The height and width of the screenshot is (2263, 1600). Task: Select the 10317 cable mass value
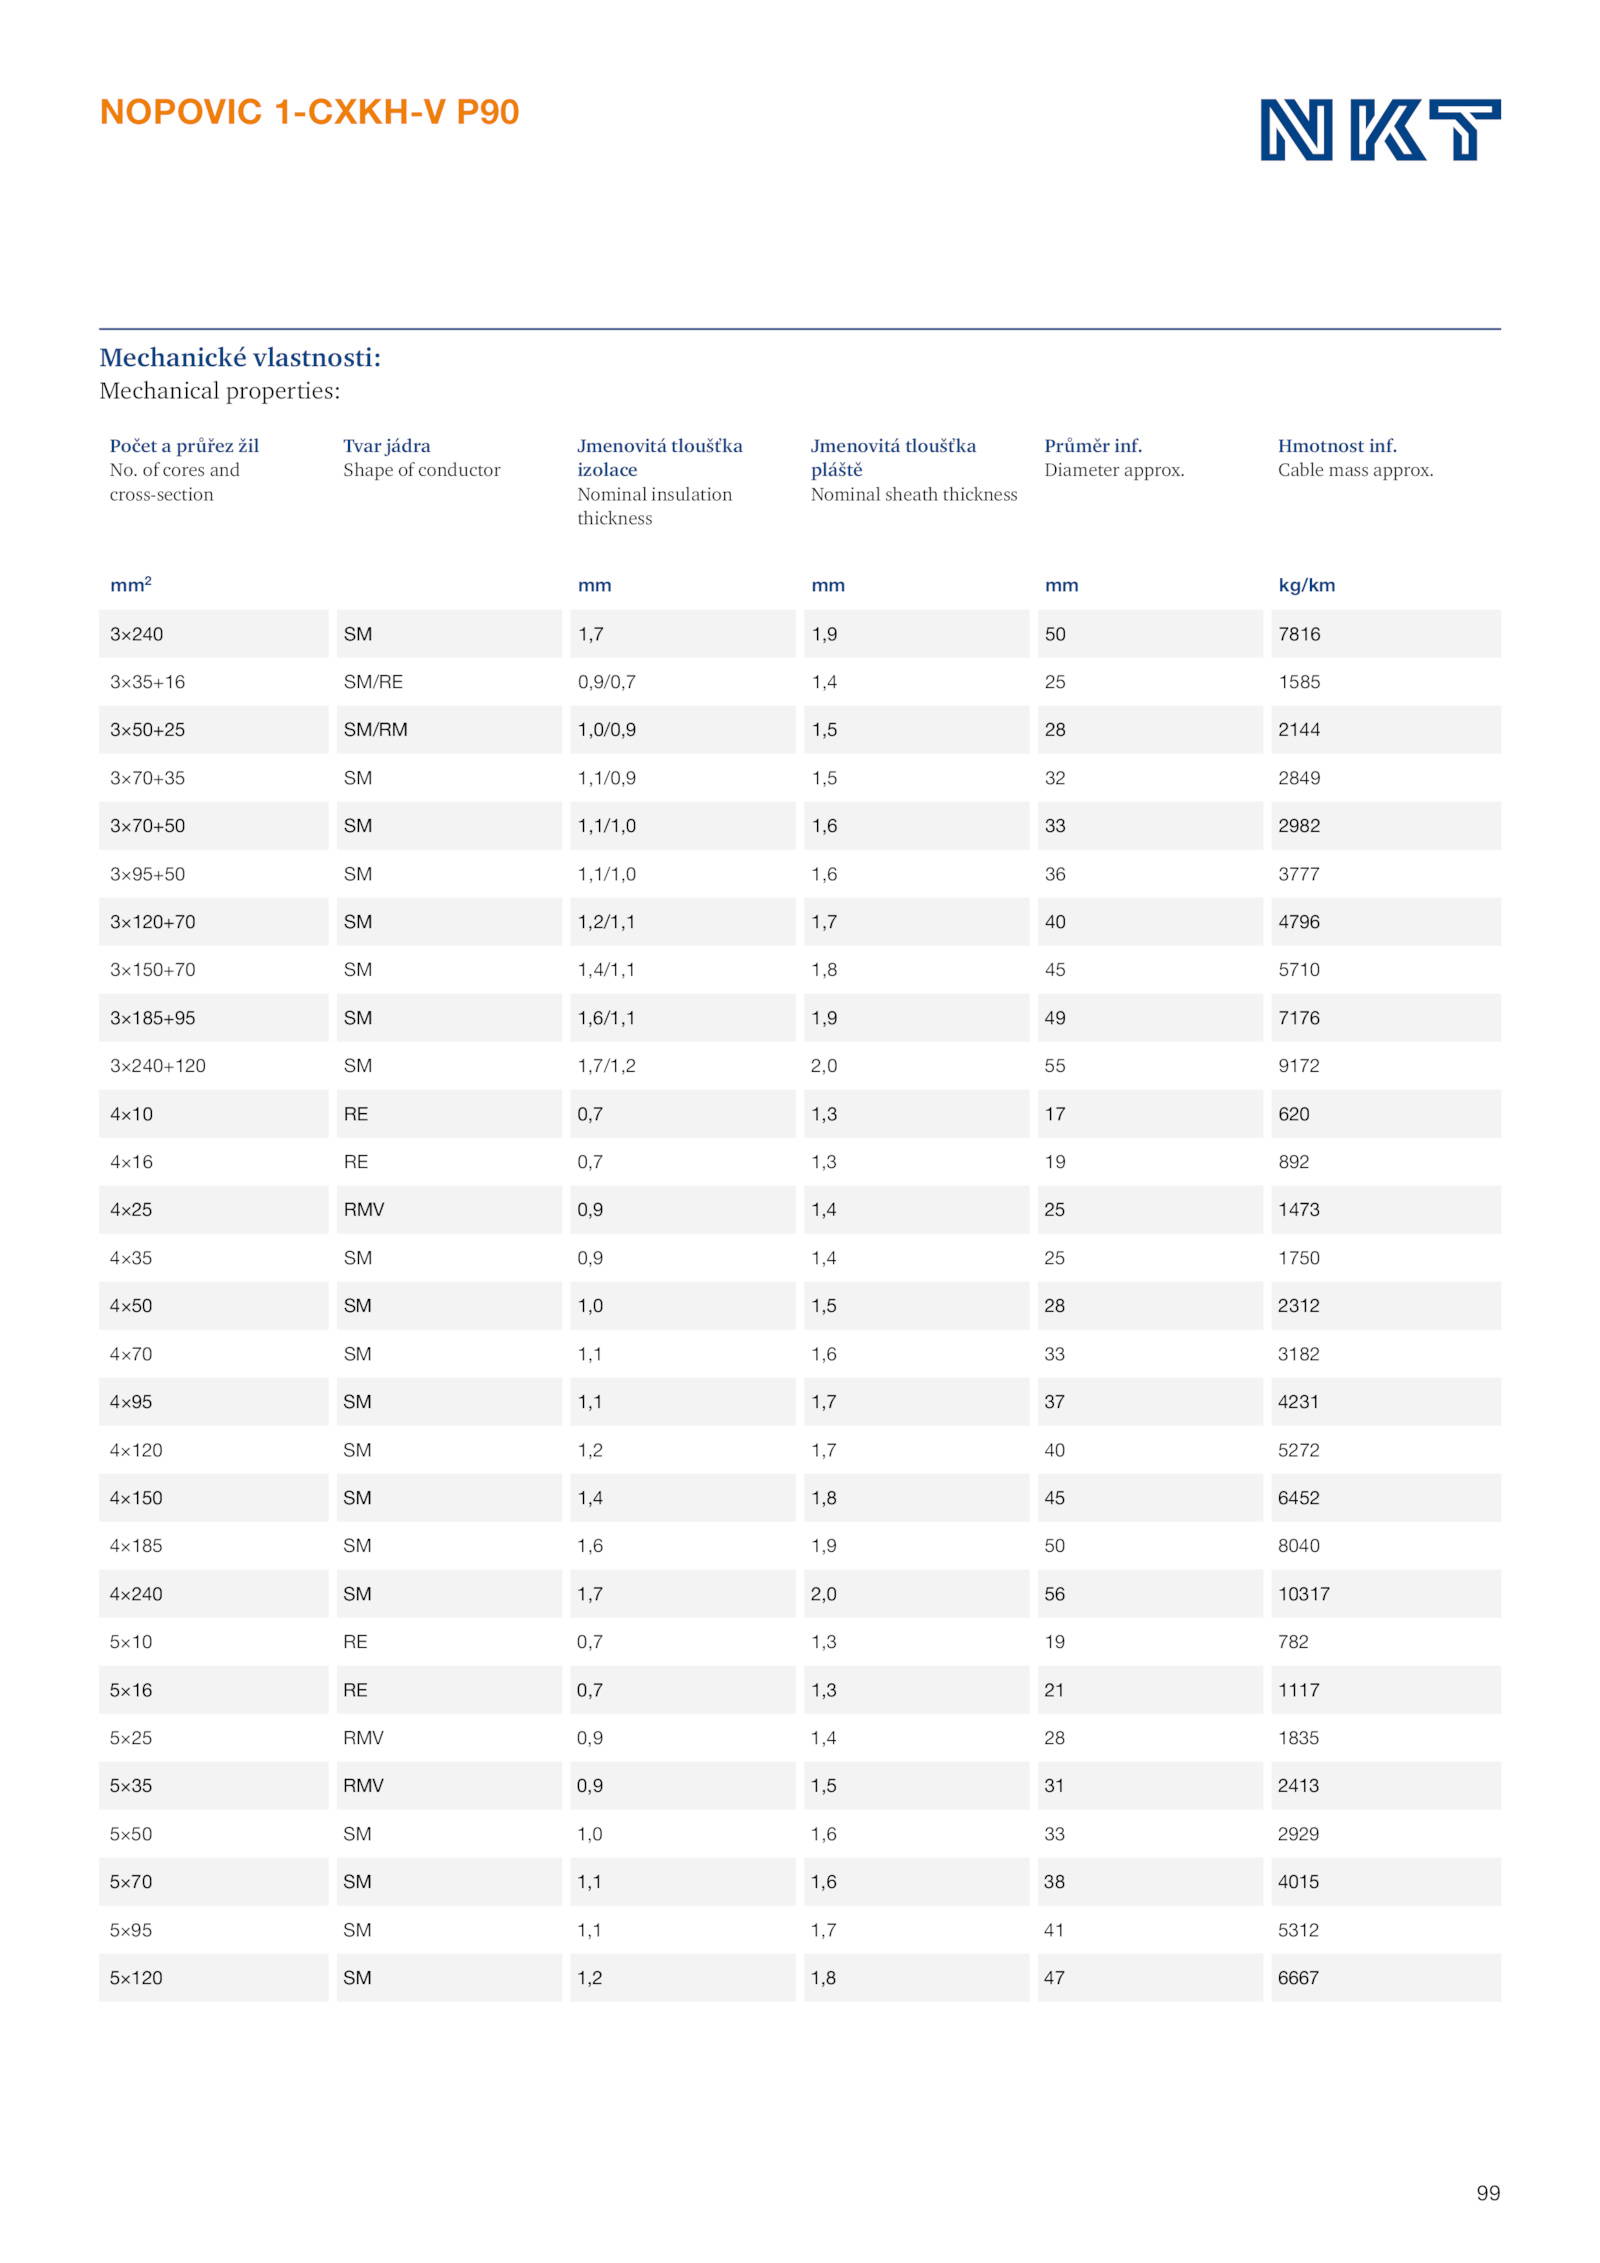(1304, 1594)
